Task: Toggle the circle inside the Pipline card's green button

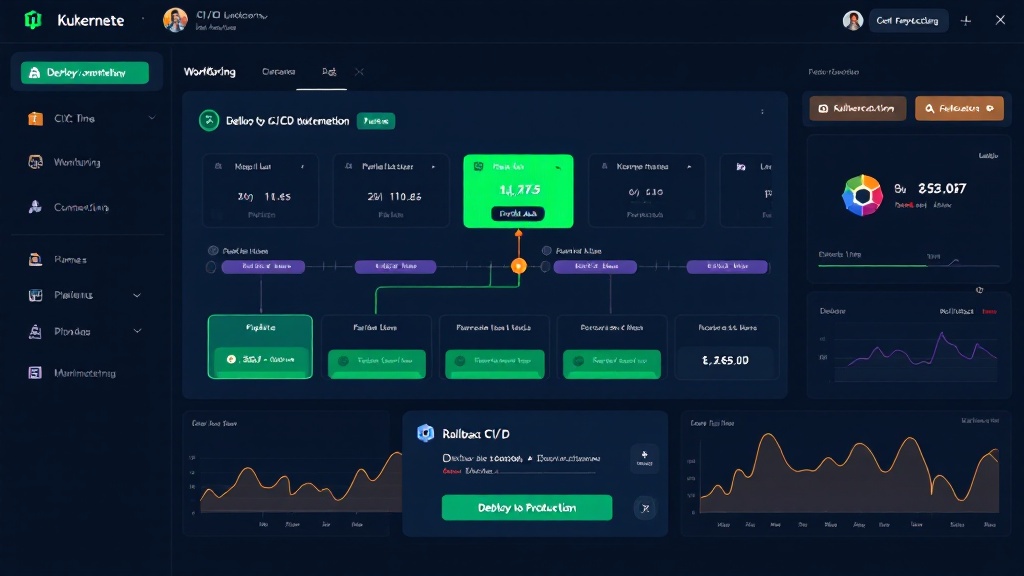Action: [x=231, y=359]
